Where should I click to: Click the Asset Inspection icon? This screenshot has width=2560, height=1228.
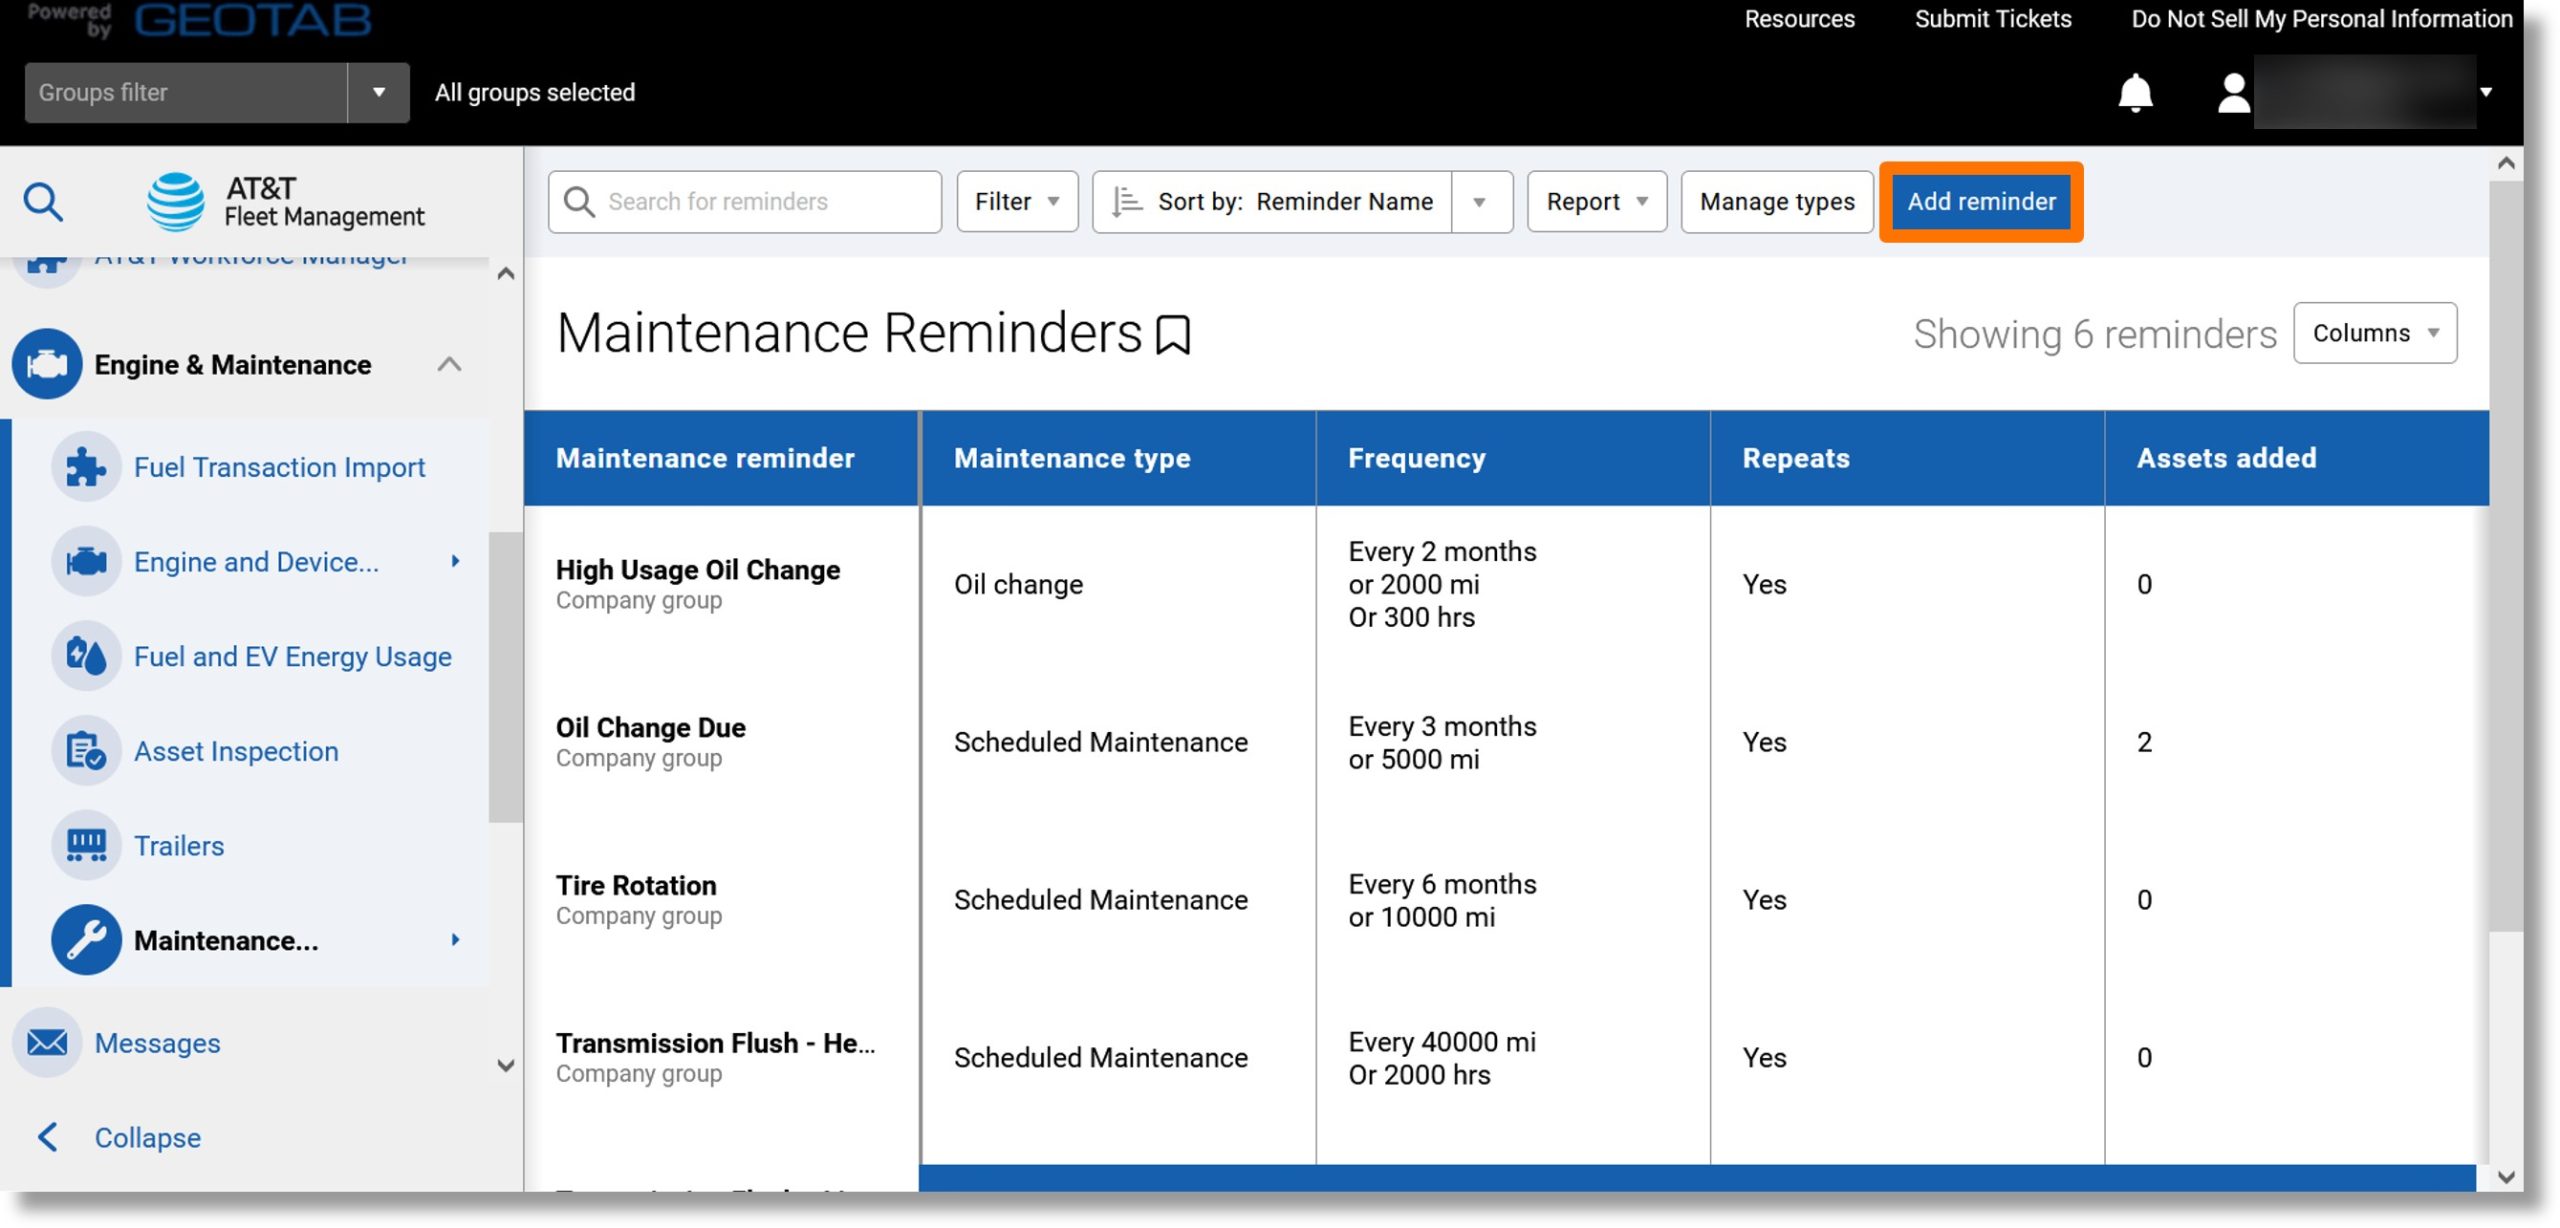click(x=87, y=750)
